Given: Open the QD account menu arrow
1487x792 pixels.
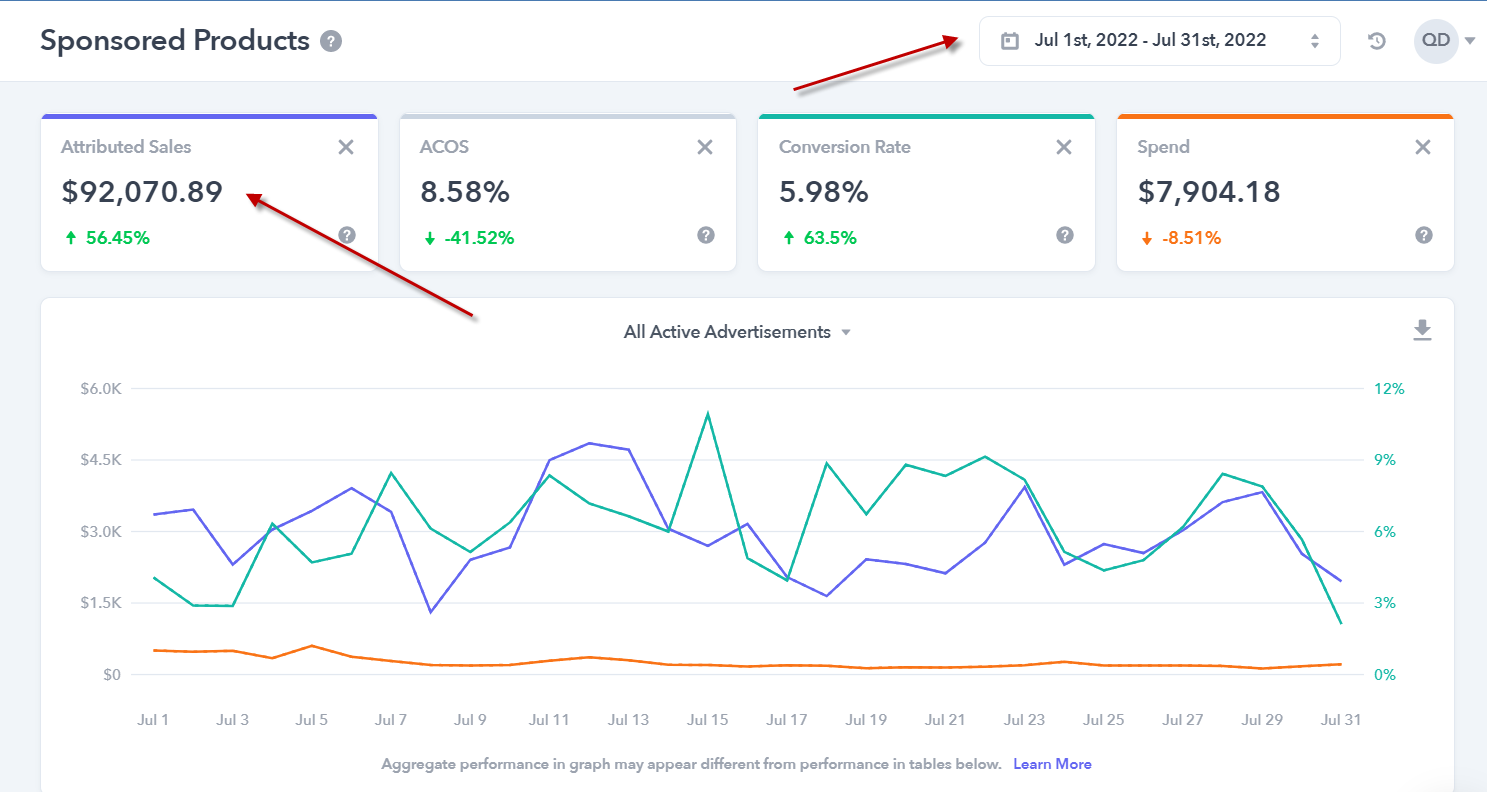Looking at the screenshot, I should pos(1470,41).
